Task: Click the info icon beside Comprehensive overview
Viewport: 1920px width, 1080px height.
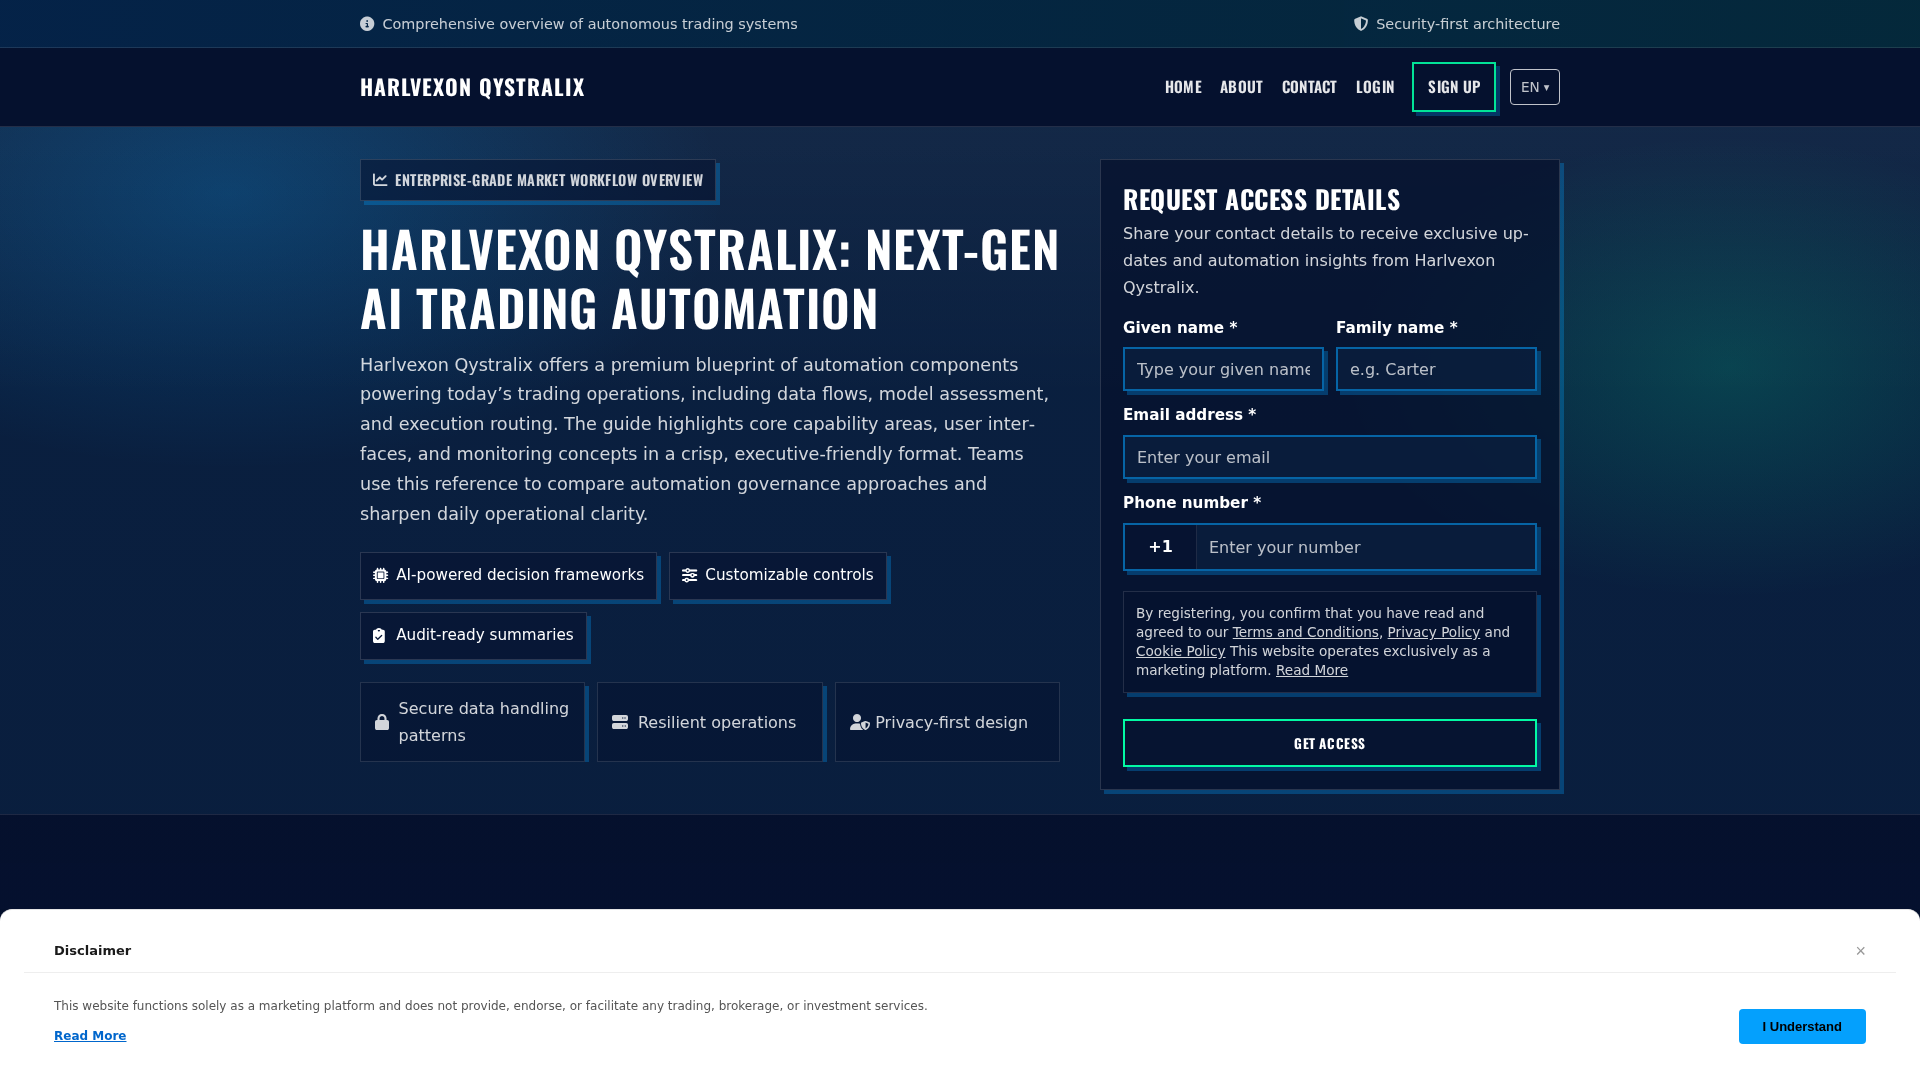Action: click(367, 24)
